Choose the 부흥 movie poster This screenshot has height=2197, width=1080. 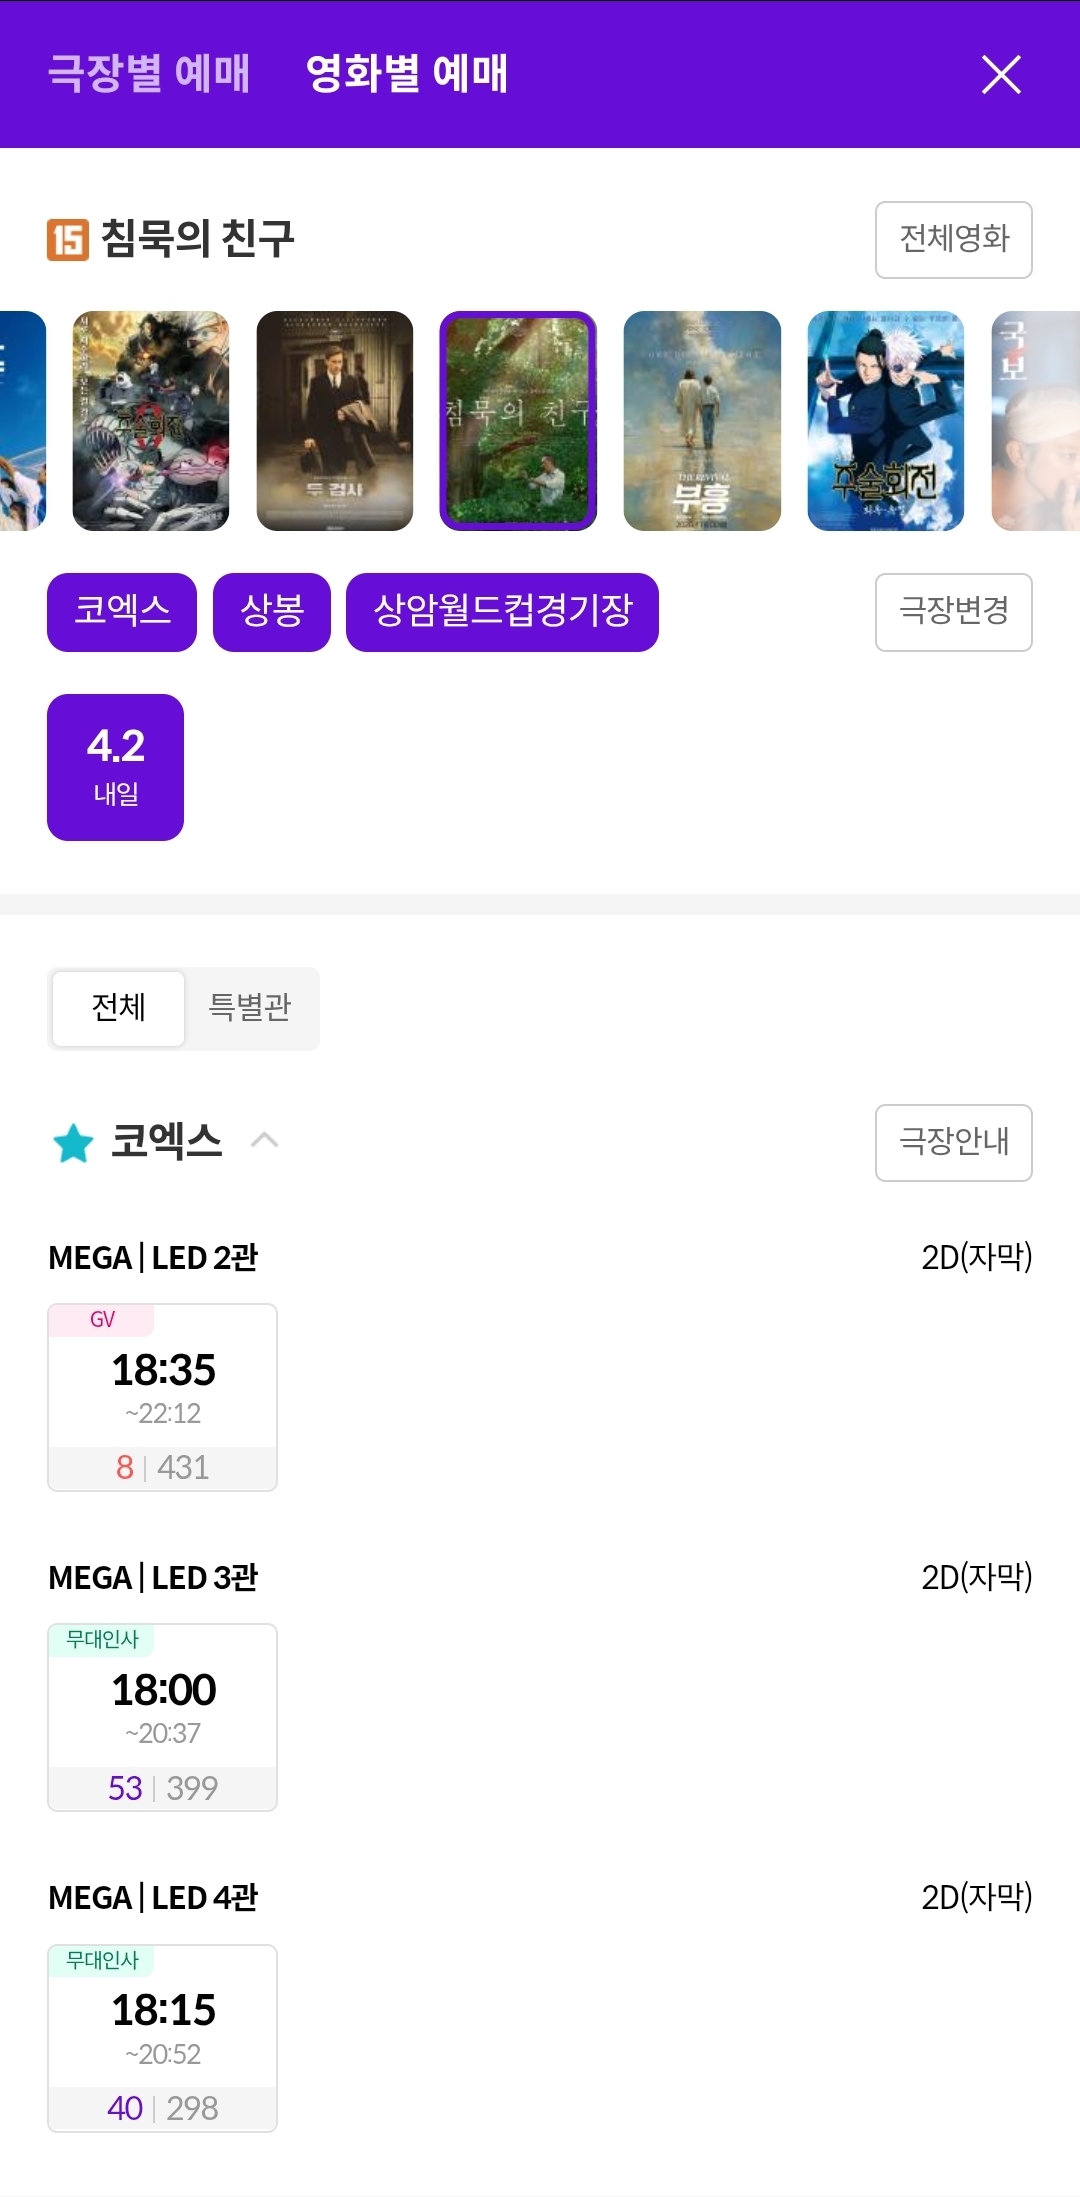pyautogui.click(x=702, y=421)
